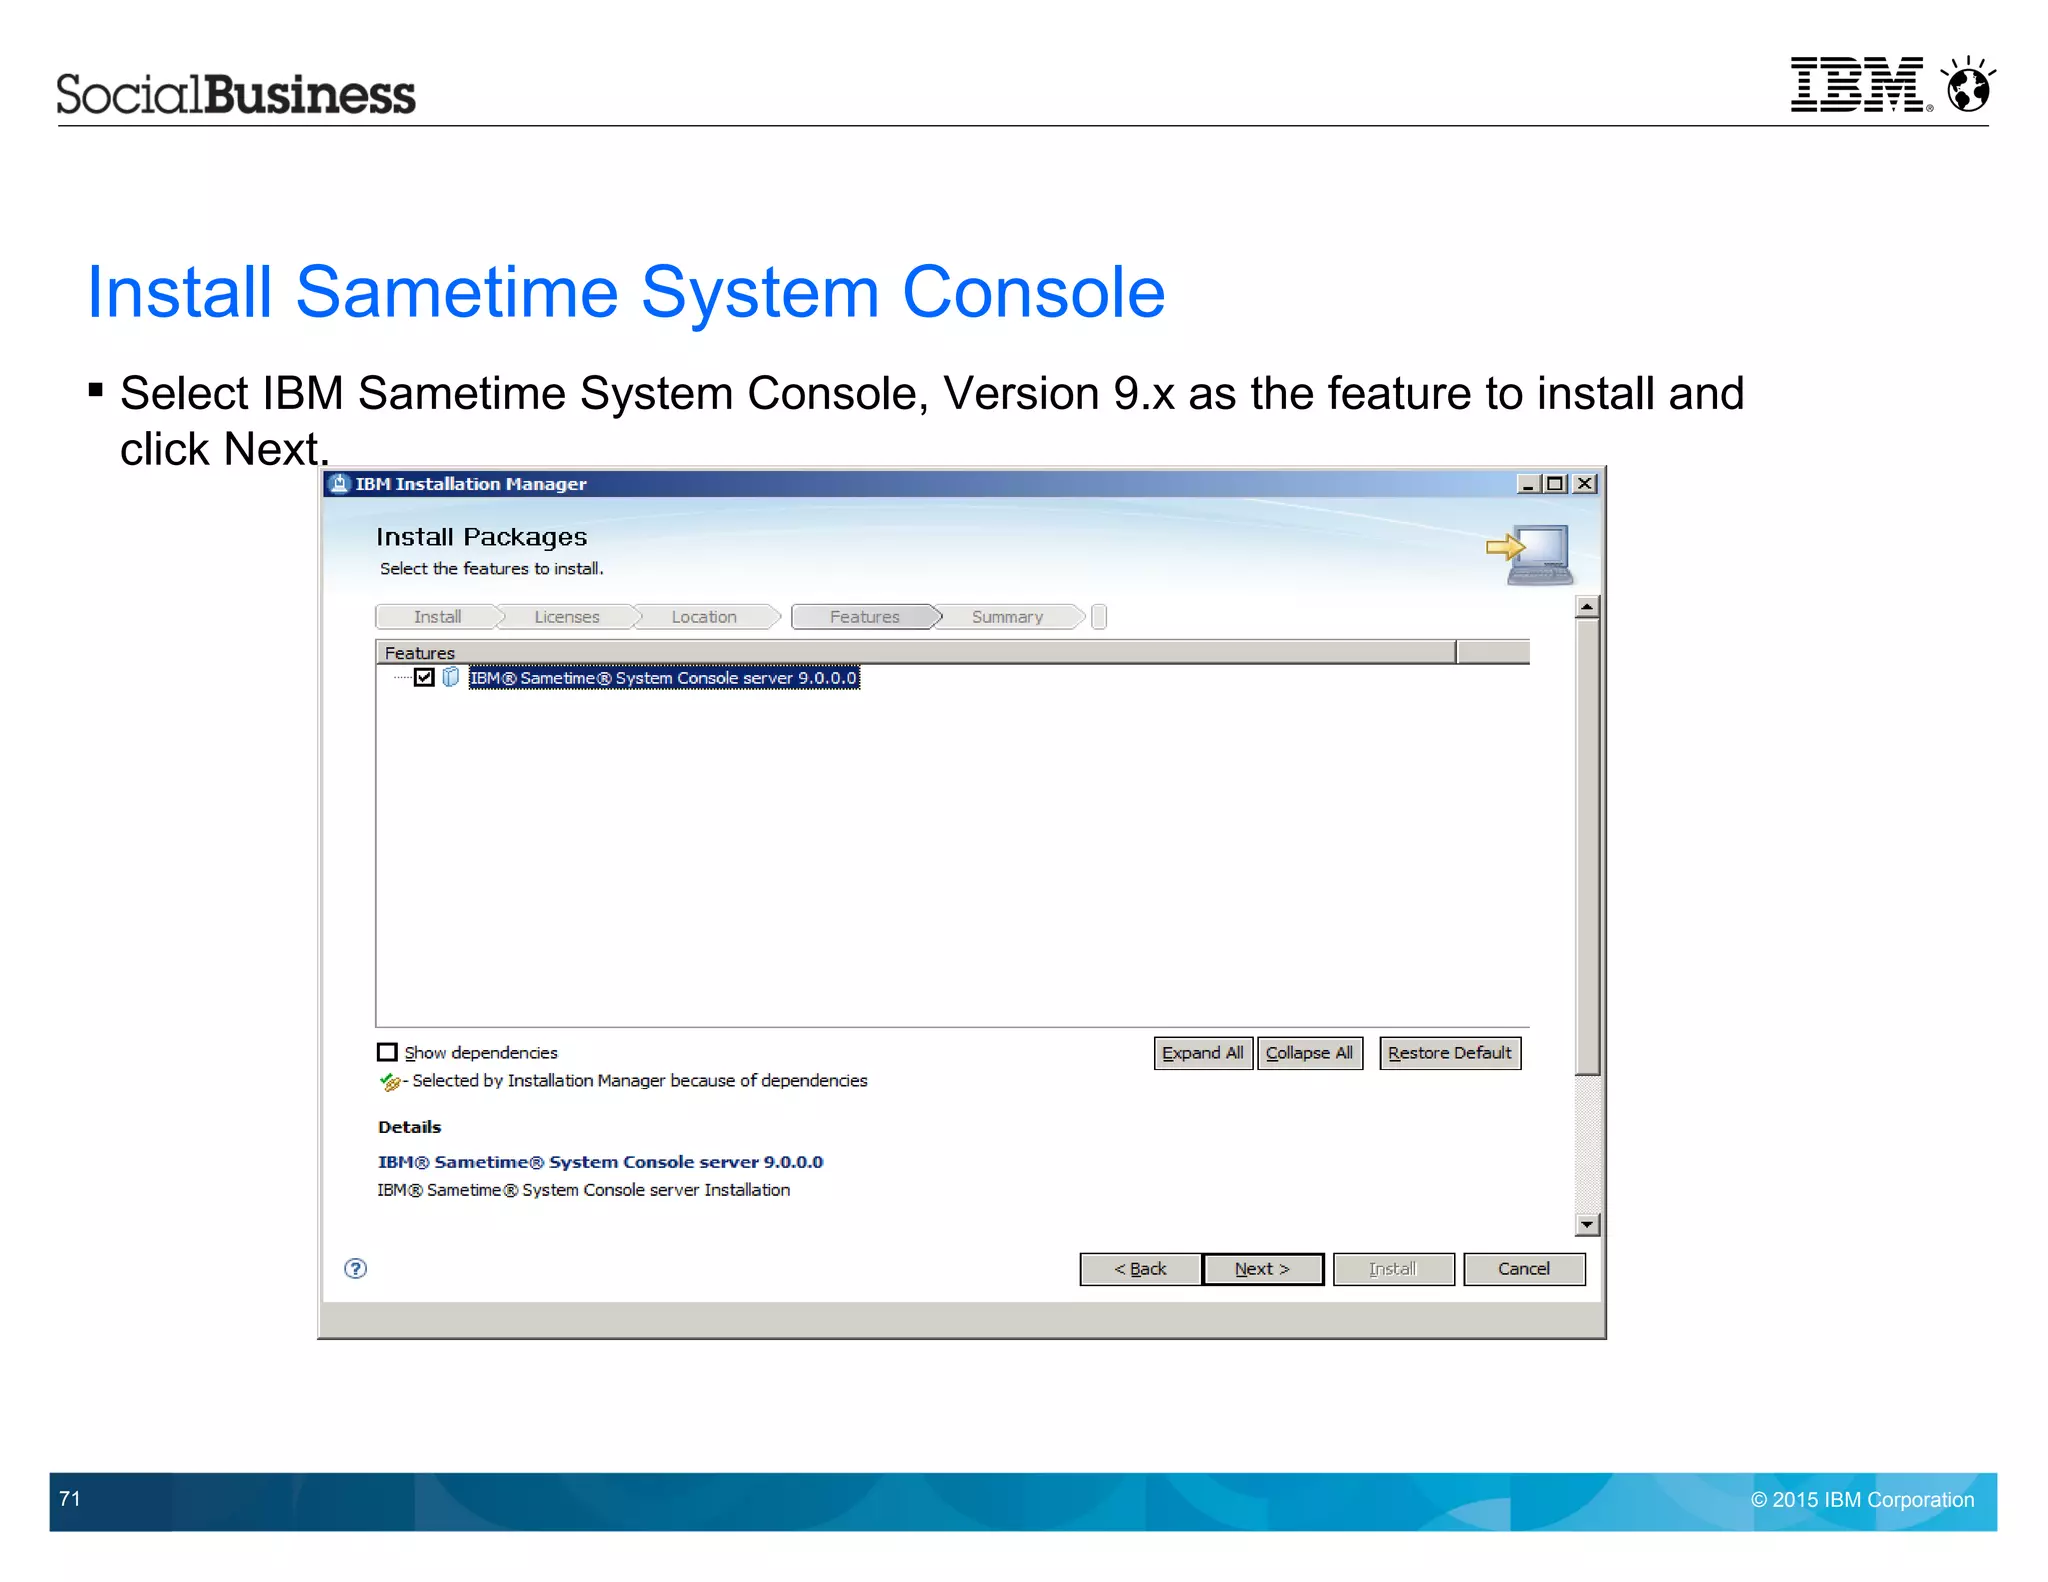This screenshot has height=1582, width=2048.
Task: Click the IBM Installation Manager title icon
Action: pyautogui.click(x=340, y=484)
